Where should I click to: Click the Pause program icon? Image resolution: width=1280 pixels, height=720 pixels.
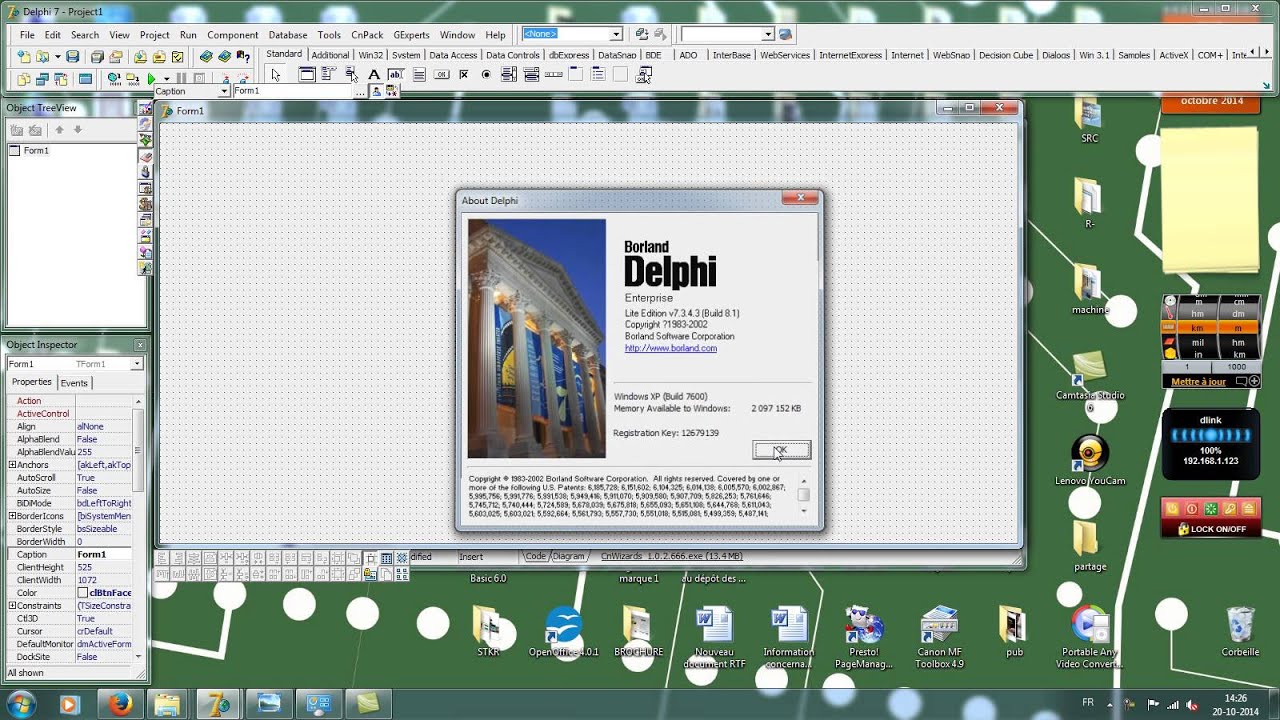click(181, 78)
